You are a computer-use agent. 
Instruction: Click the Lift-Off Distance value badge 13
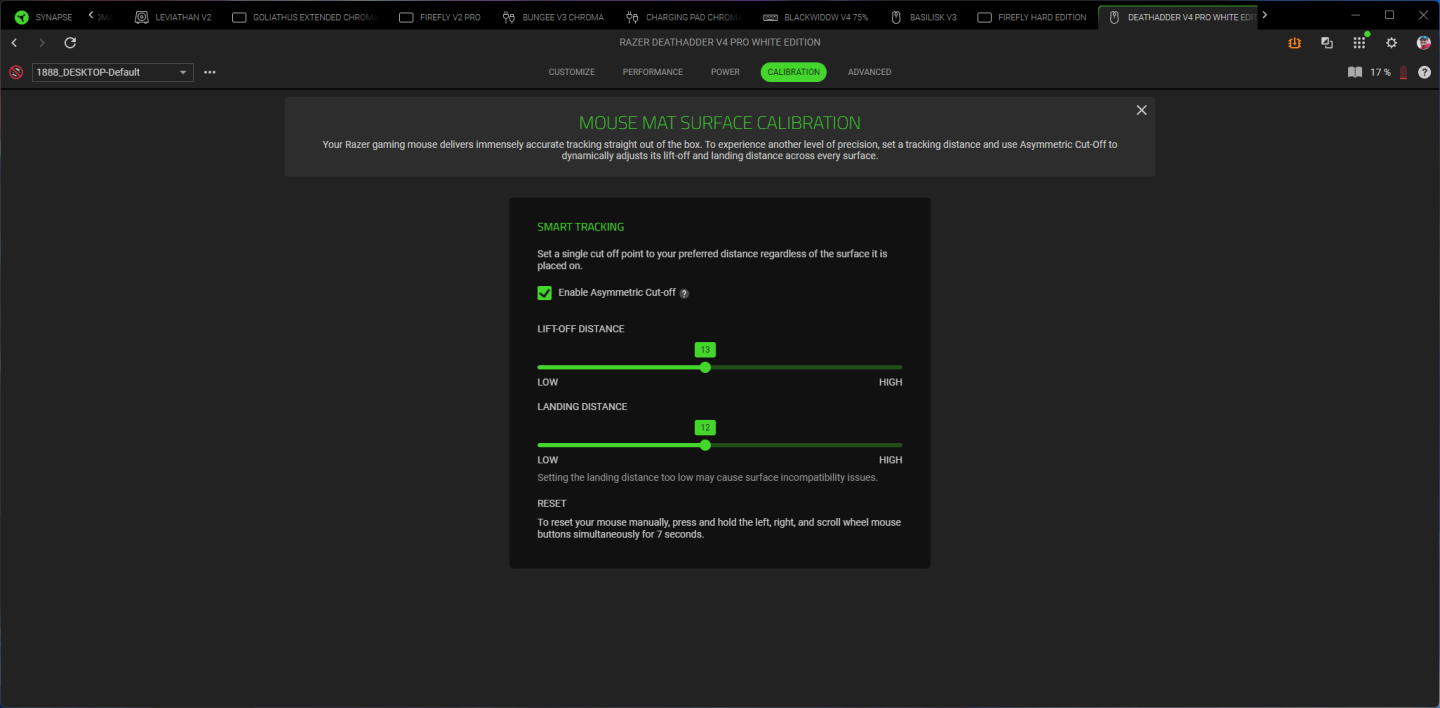(705, 350)
